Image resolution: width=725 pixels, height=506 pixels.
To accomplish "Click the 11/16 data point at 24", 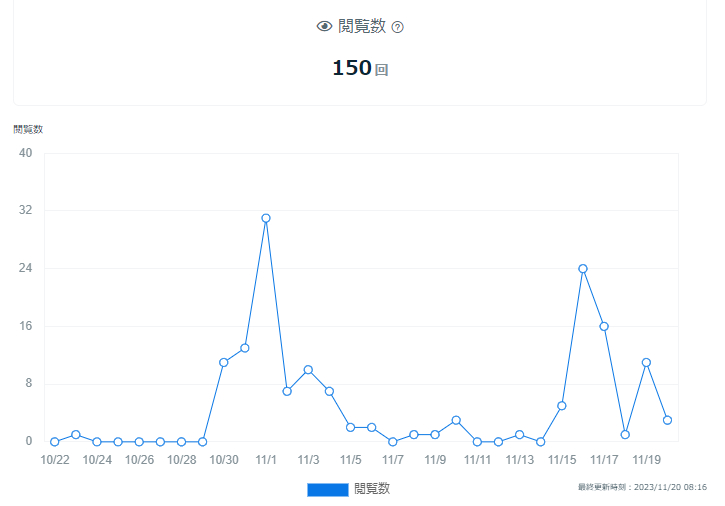I will point(583,268).
